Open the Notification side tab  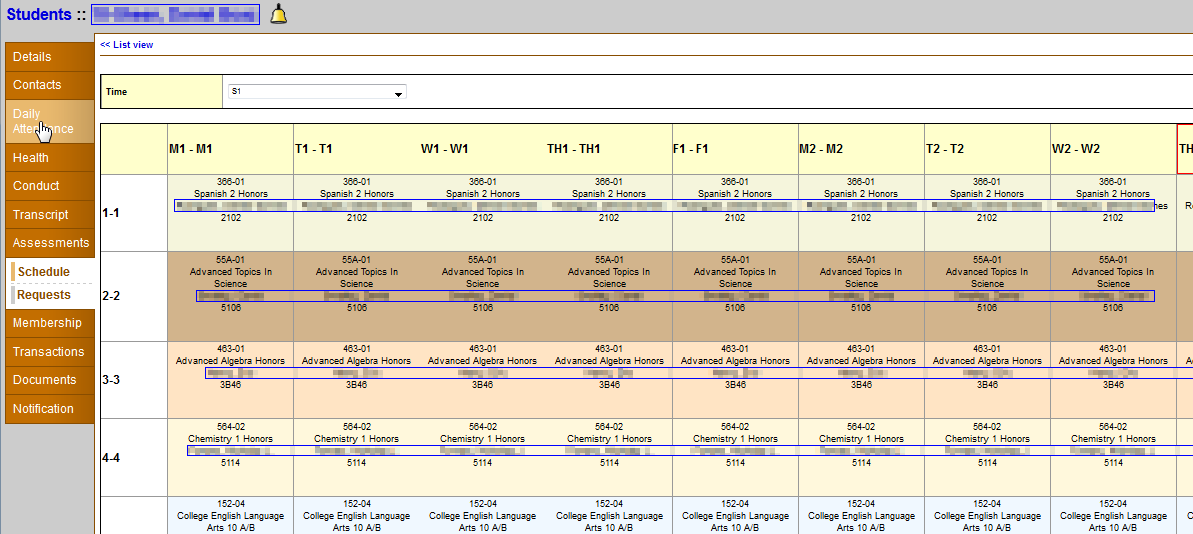49,409
